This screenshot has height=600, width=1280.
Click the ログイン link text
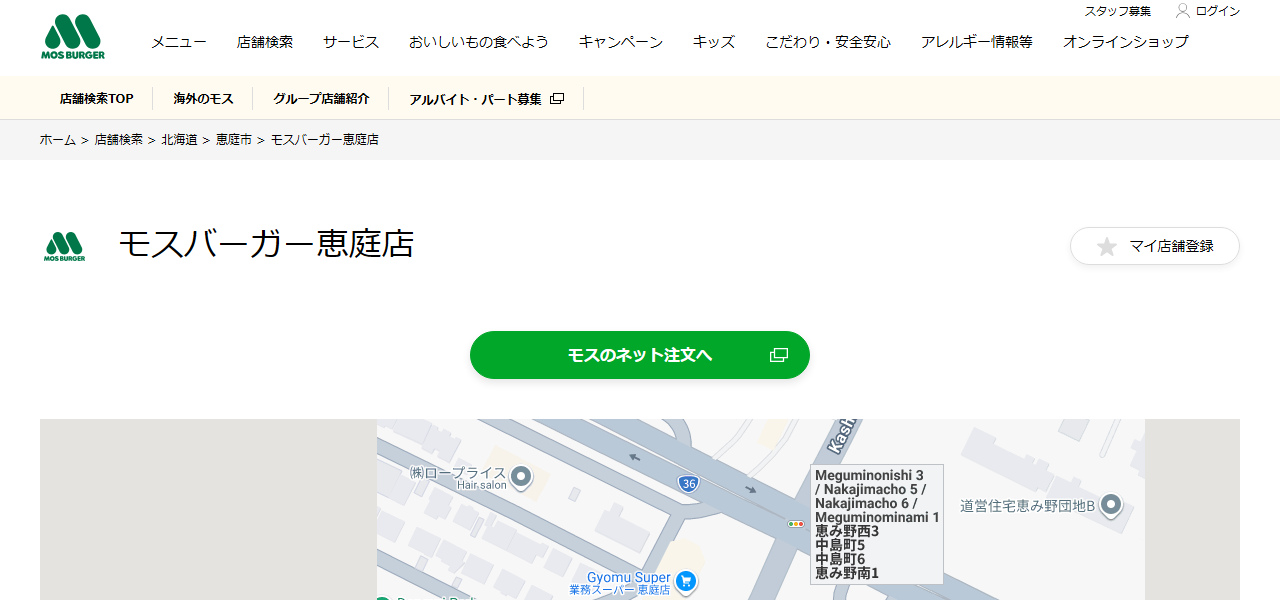pyautogui.click(x=1218, y=11)
